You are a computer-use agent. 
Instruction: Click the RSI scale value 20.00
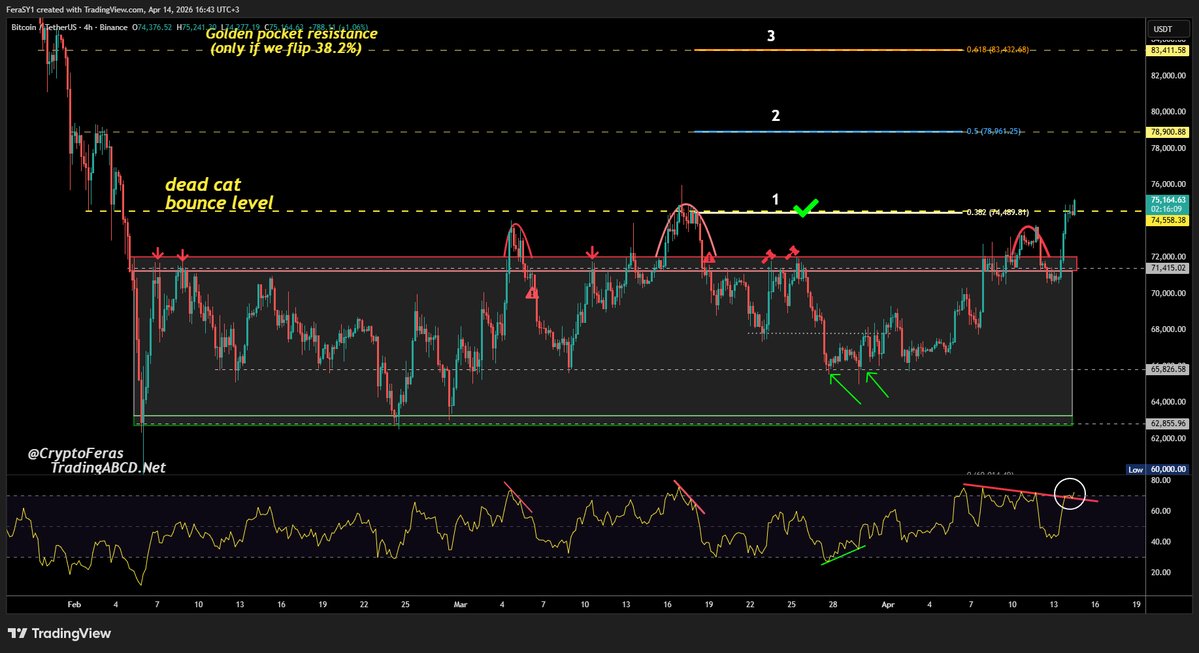point(1161,572)
